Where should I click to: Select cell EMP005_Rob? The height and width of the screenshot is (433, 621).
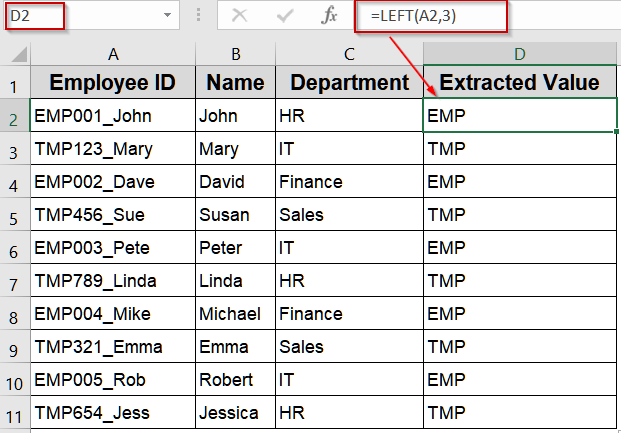click(x=113, y=379)
